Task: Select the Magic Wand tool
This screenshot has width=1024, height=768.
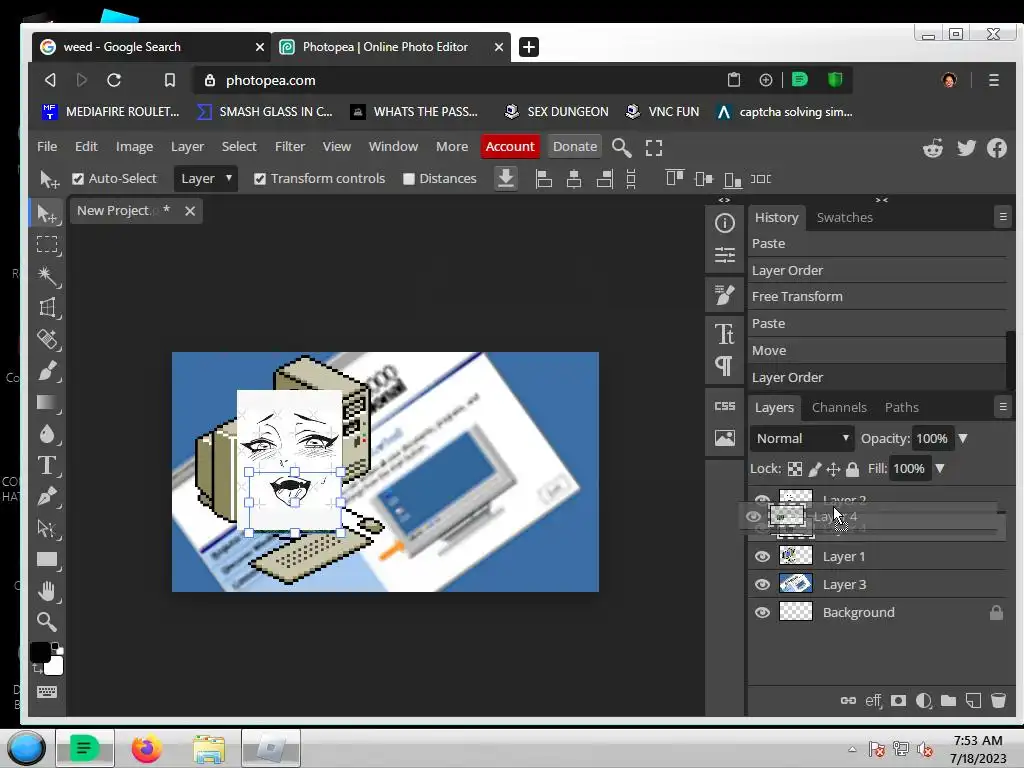Action: pos(47,276)
